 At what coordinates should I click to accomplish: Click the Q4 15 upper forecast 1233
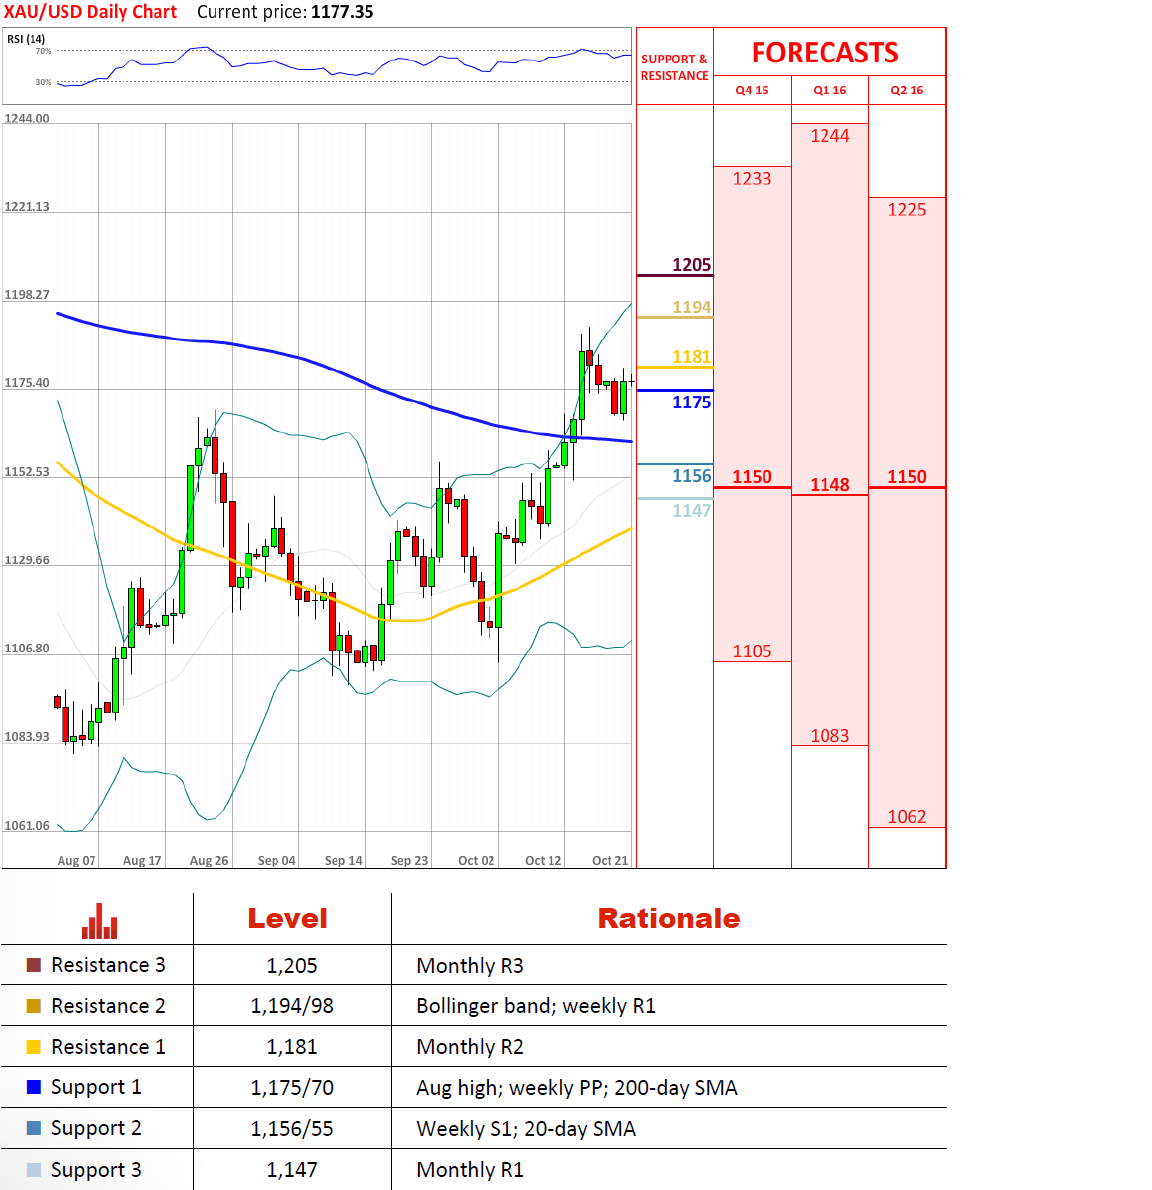(751, 179)
